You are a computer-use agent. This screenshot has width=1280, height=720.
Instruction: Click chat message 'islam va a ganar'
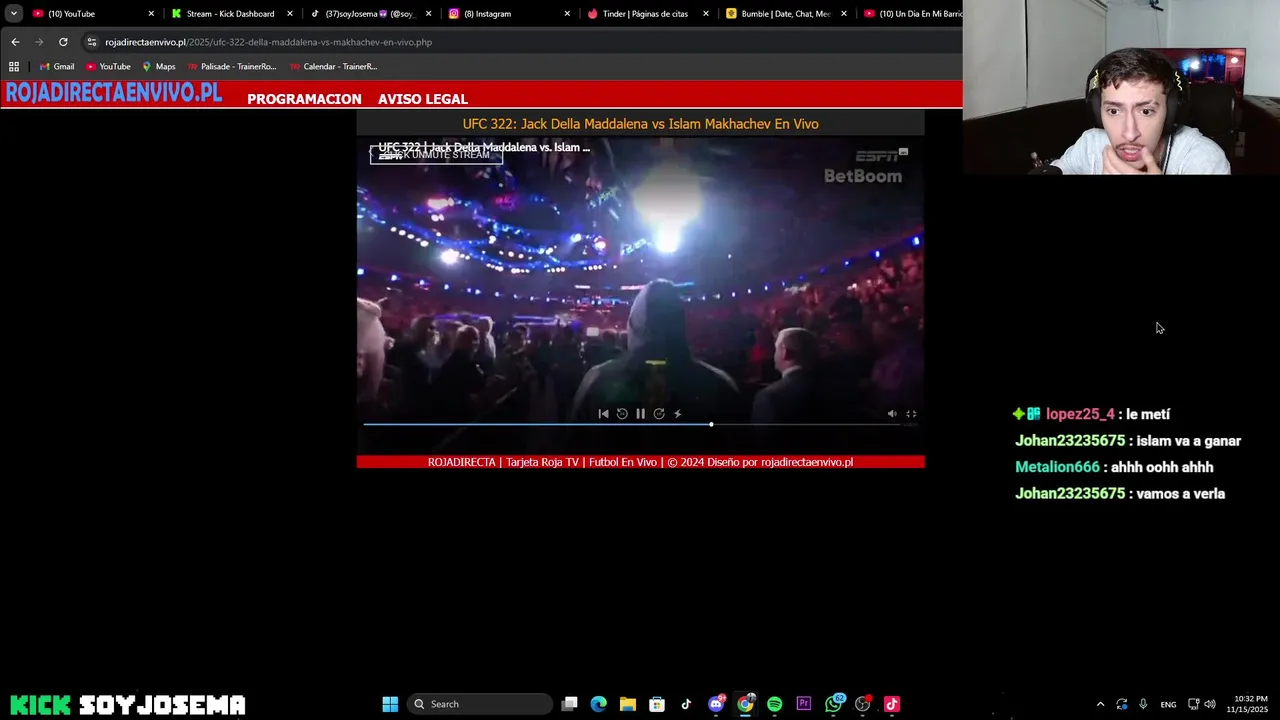pyautogui.click(x=1188, y=441)
